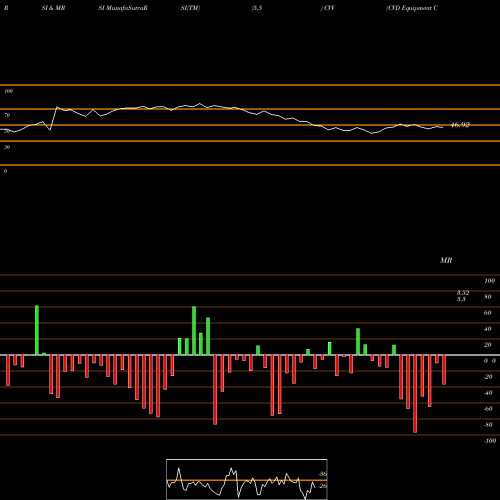Click the '-80' label on MR axis

click(488, 425)
